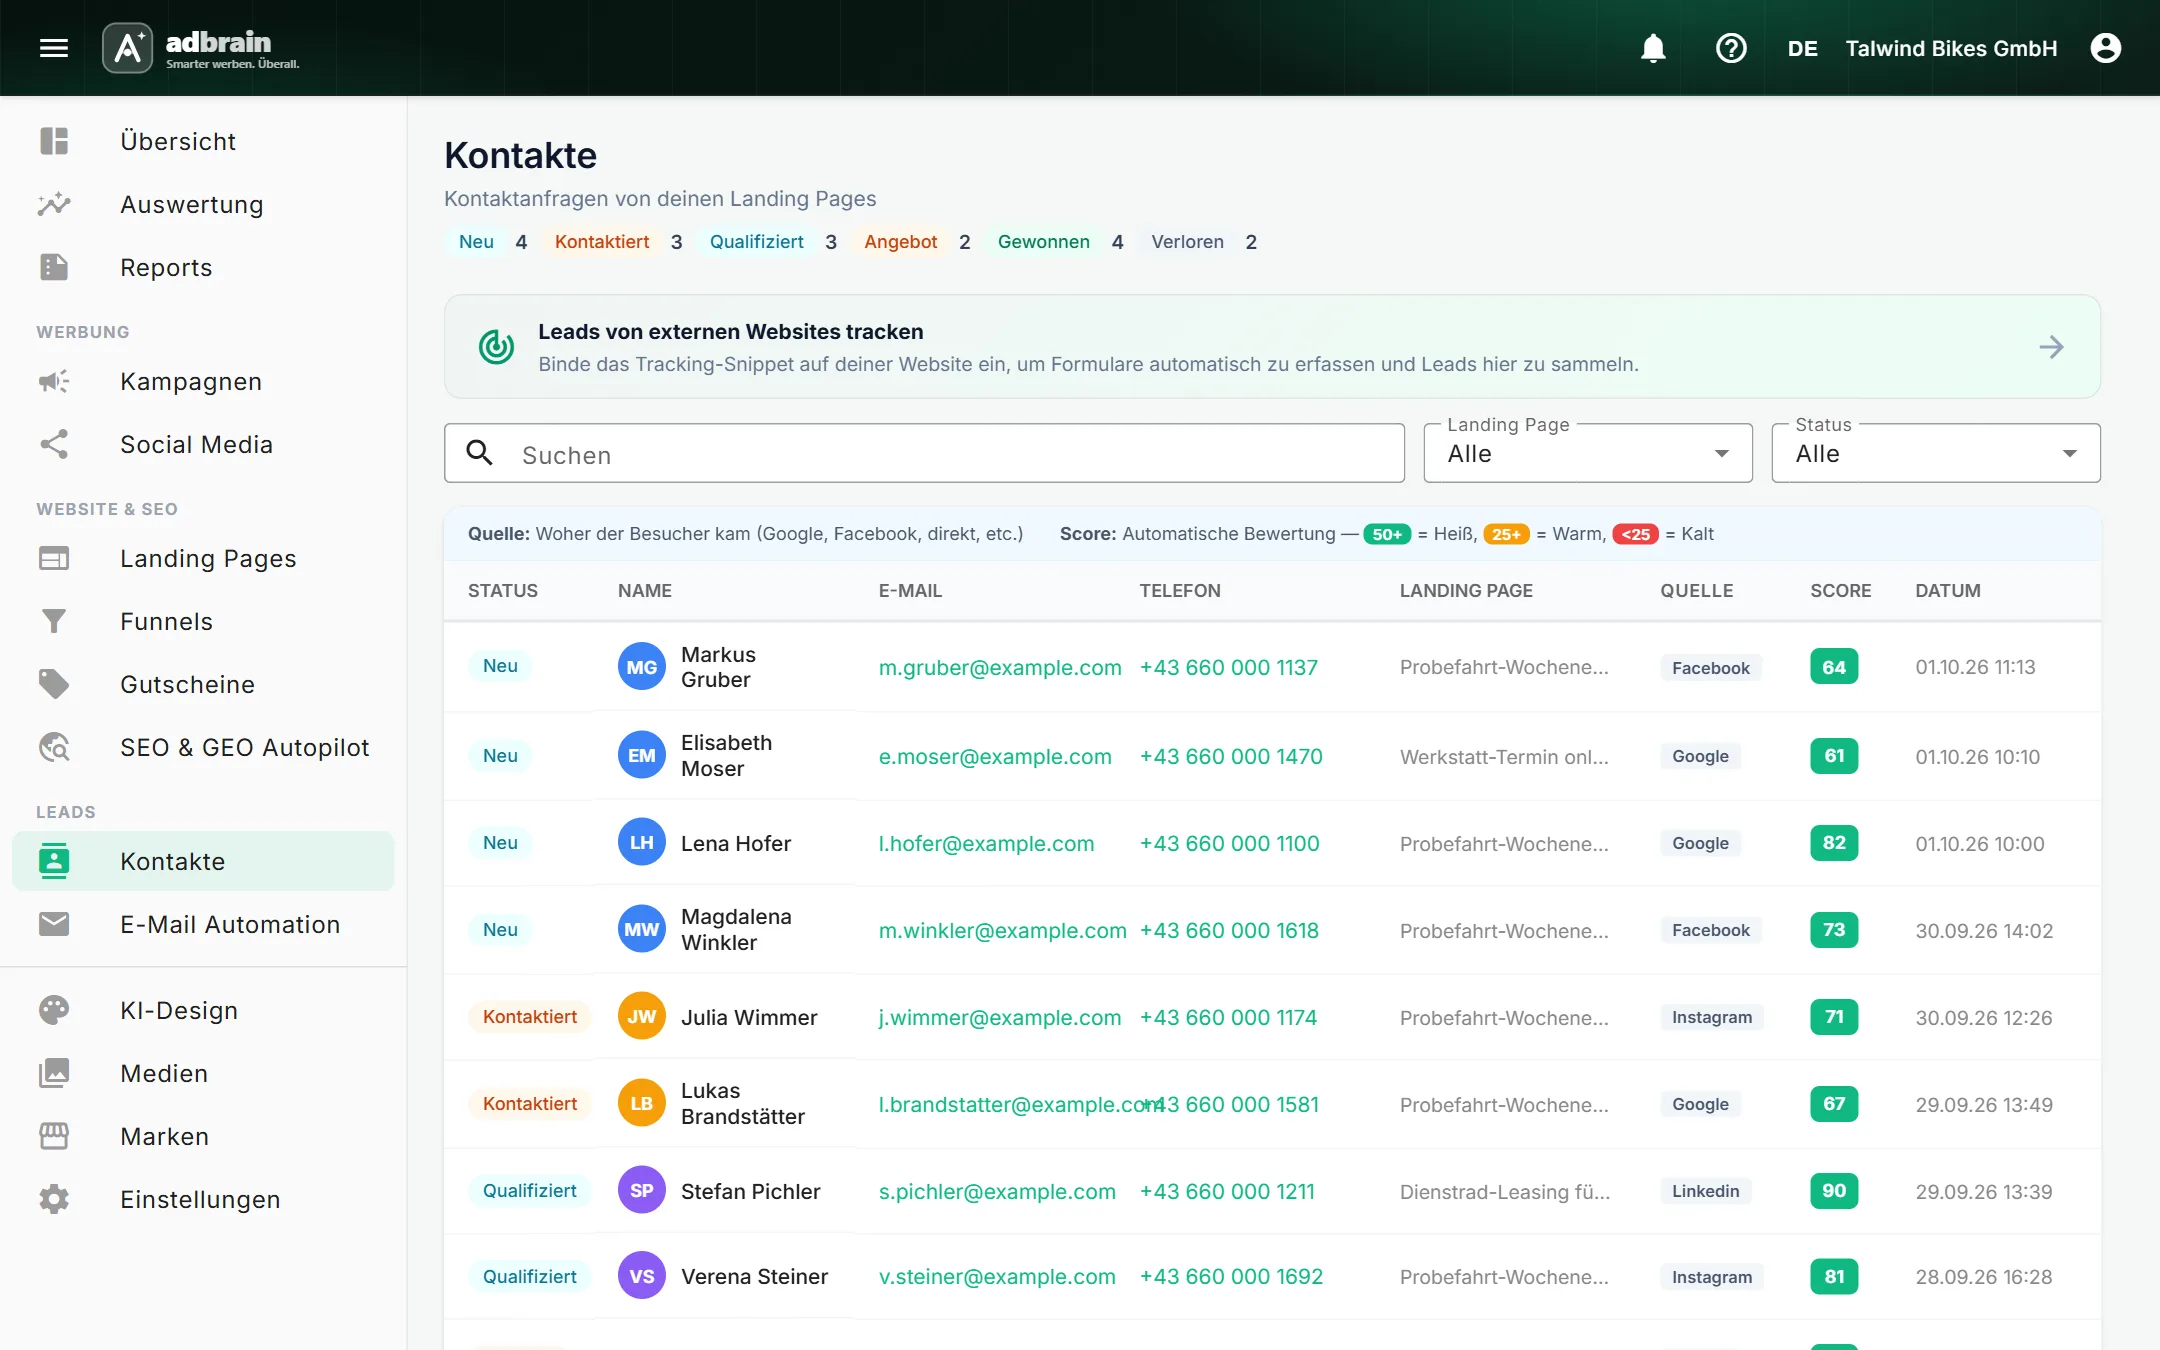2160x1350 pixels.
Task: Click the SEO & GEO Autopilot icon
Action: coord(54,747)
